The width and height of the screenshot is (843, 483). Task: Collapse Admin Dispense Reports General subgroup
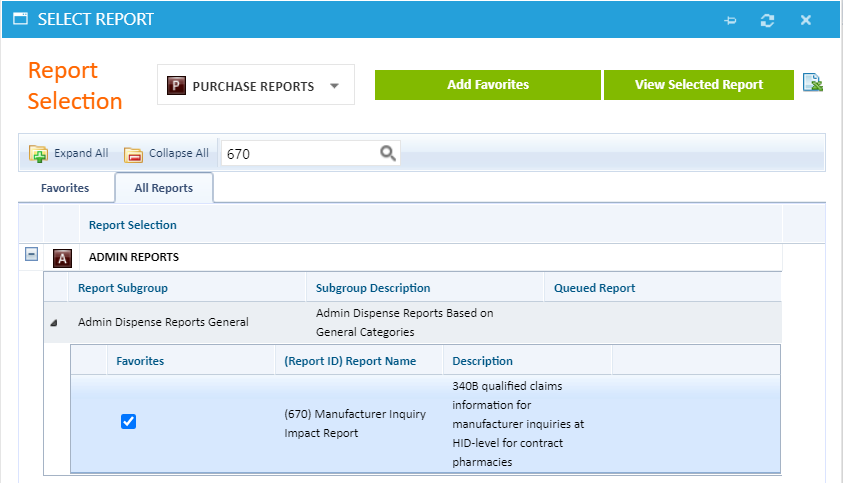(x=54, y=323)
